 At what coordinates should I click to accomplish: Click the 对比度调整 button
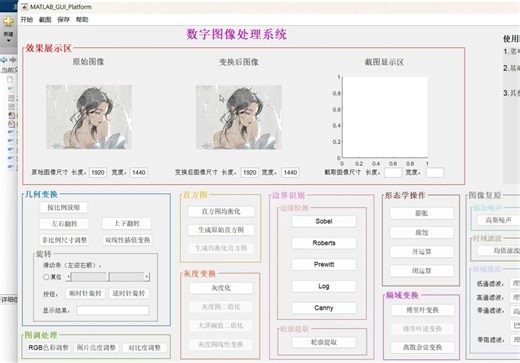click(x=144, y=348)
